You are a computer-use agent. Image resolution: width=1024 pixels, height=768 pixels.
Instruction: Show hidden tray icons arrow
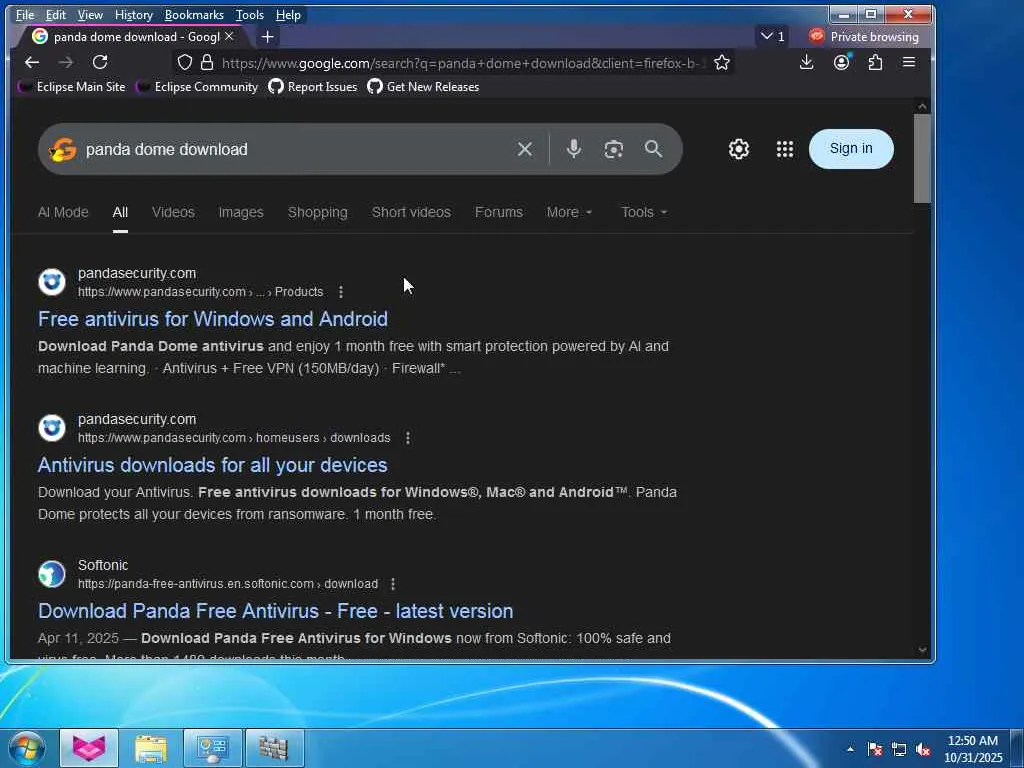850,749
